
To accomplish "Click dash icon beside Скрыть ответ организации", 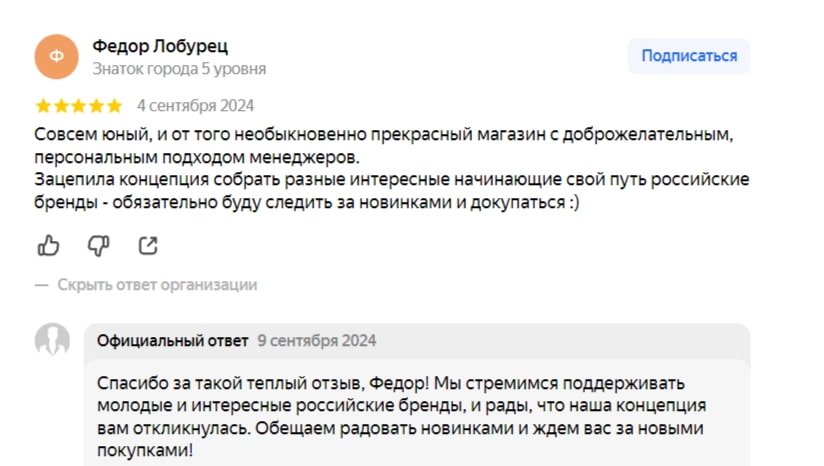I will click(42, 285).
